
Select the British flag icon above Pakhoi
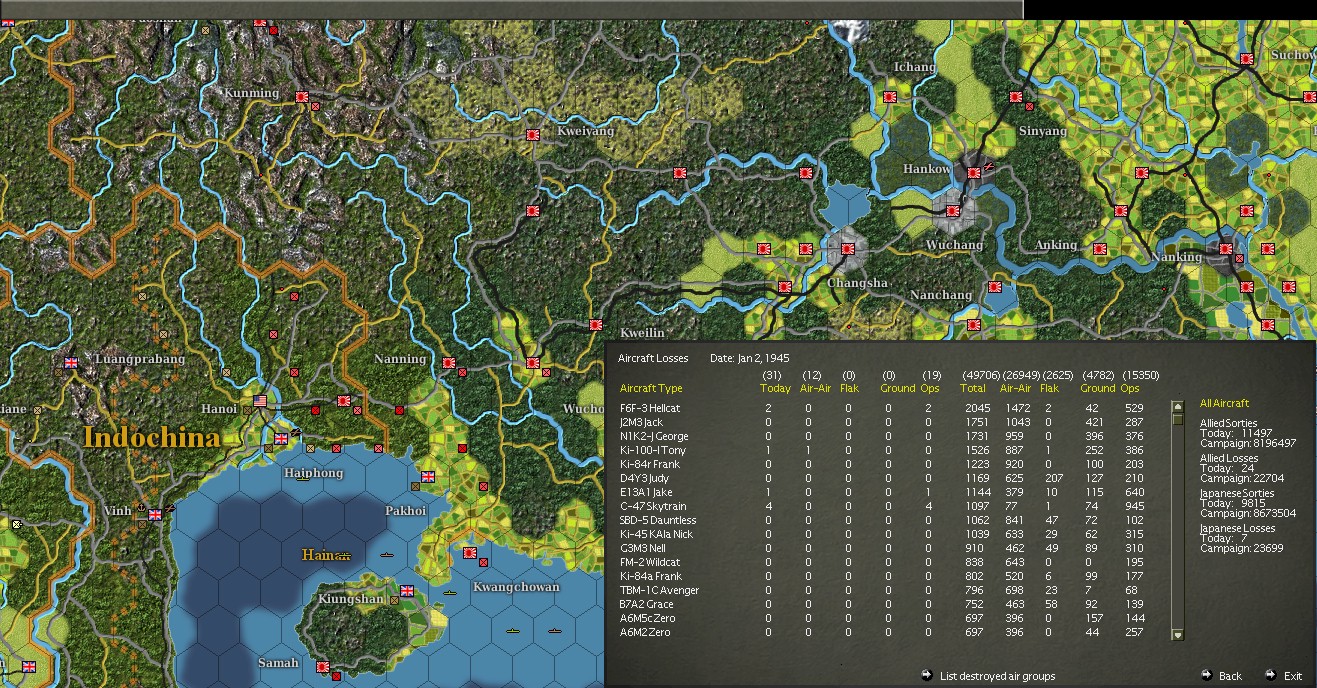tap(428, 476)
